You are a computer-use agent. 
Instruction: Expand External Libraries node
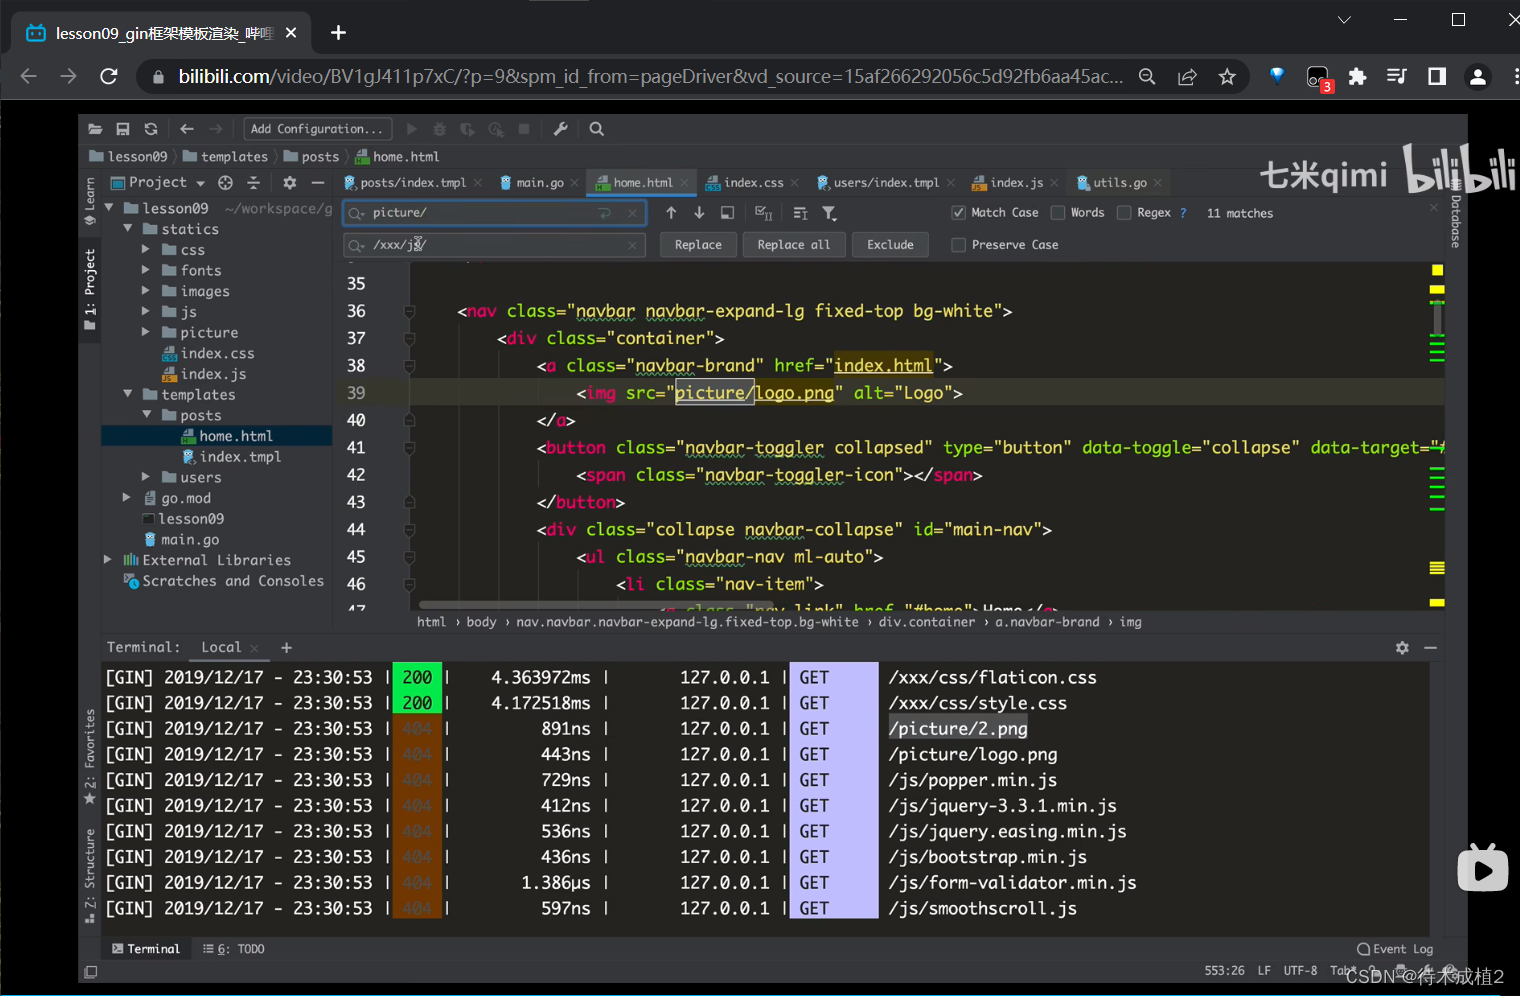tap(108, 560)
